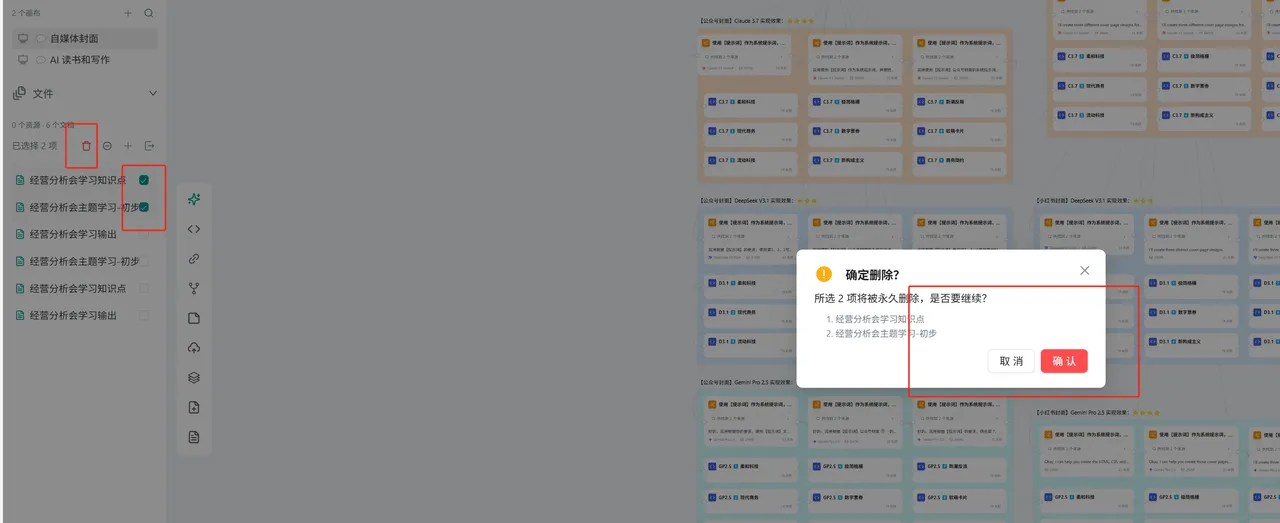Click the 2 个画布 count label
Viewport: 1280px width, 523px height.
coord(27,14)
